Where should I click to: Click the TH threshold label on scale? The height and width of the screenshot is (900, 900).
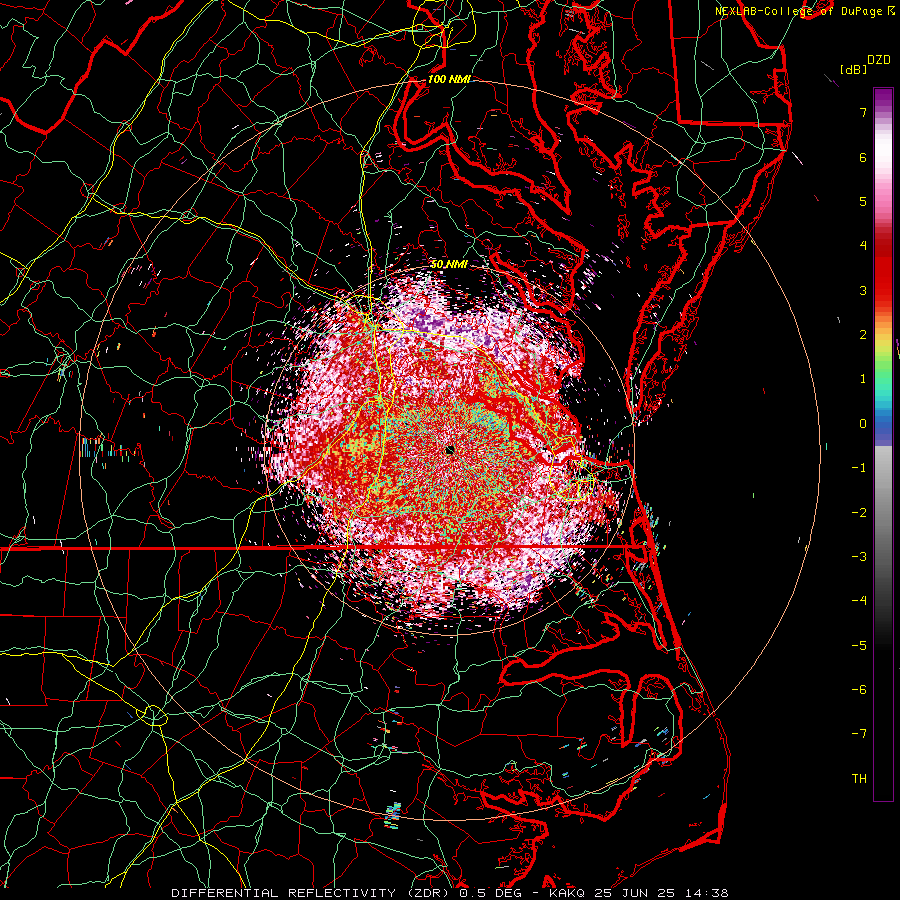tap(859, 779)
